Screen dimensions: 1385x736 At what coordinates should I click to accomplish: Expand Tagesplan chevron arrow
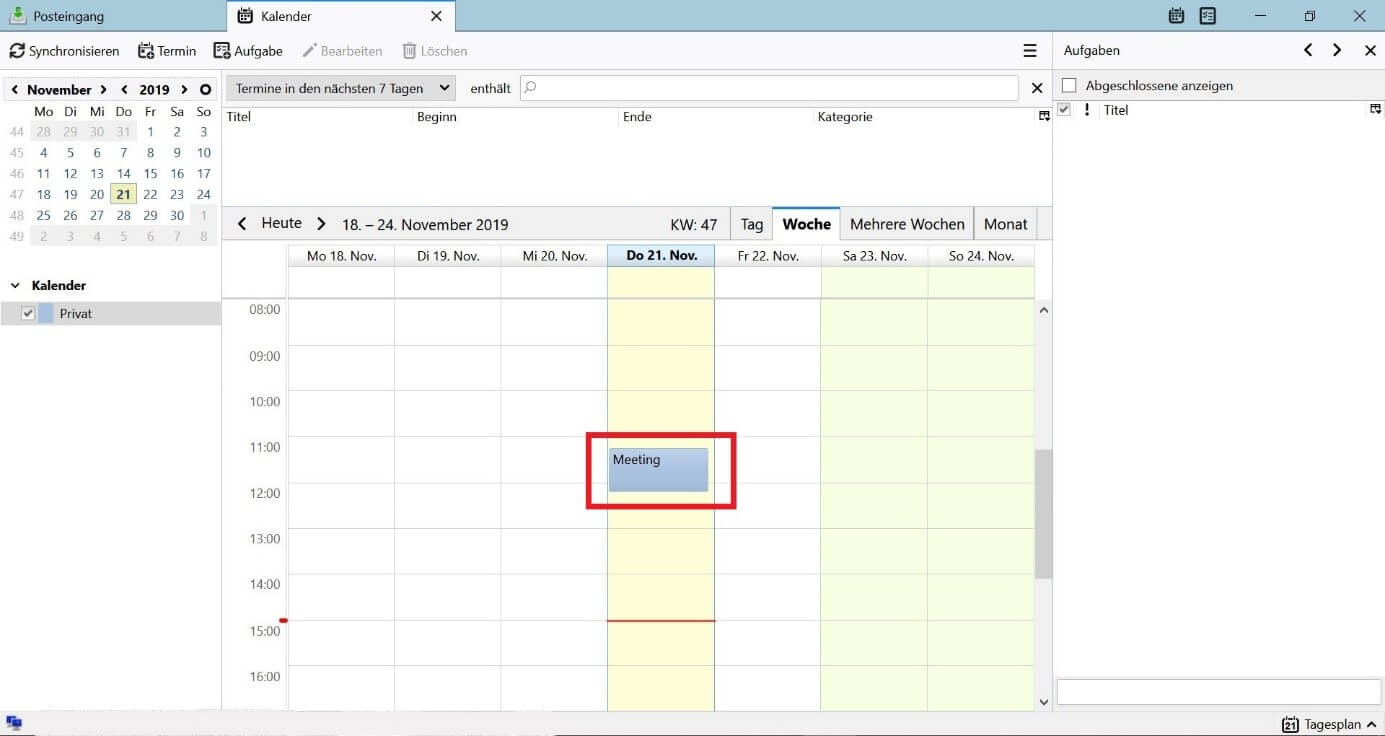pos(1371,725)
